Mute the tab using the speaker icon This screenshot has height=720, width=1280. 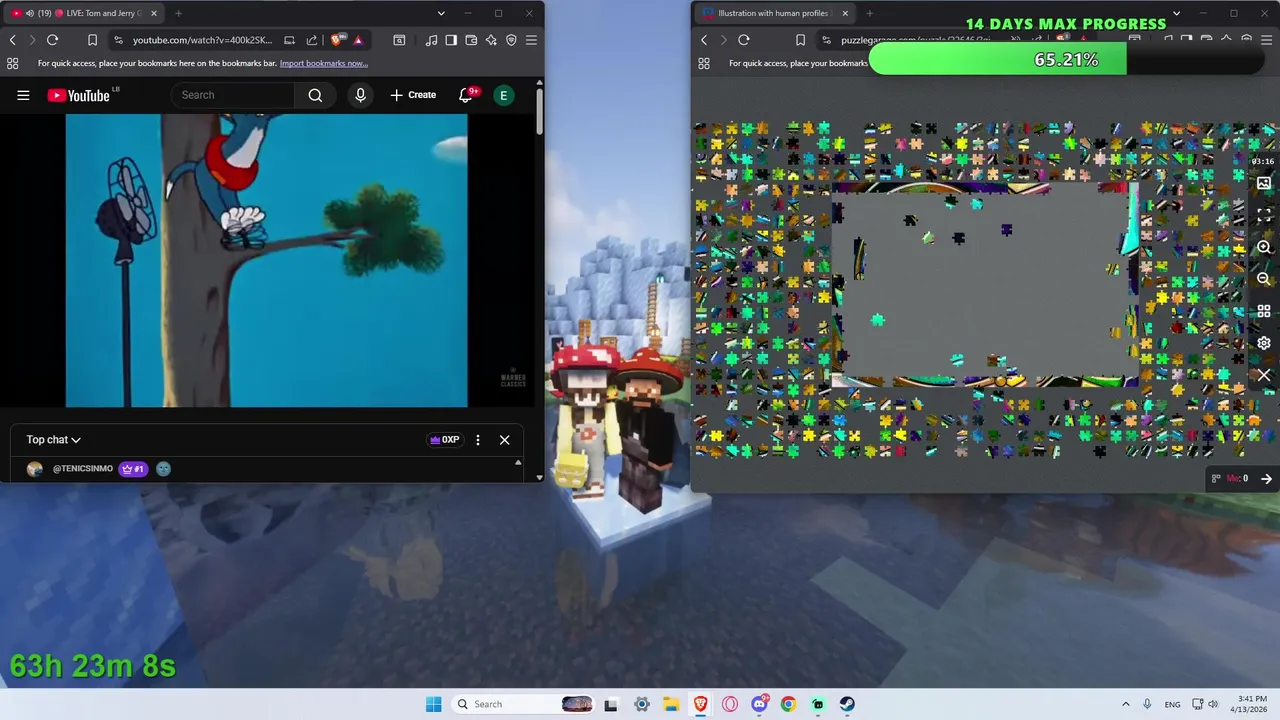(30, 13)
